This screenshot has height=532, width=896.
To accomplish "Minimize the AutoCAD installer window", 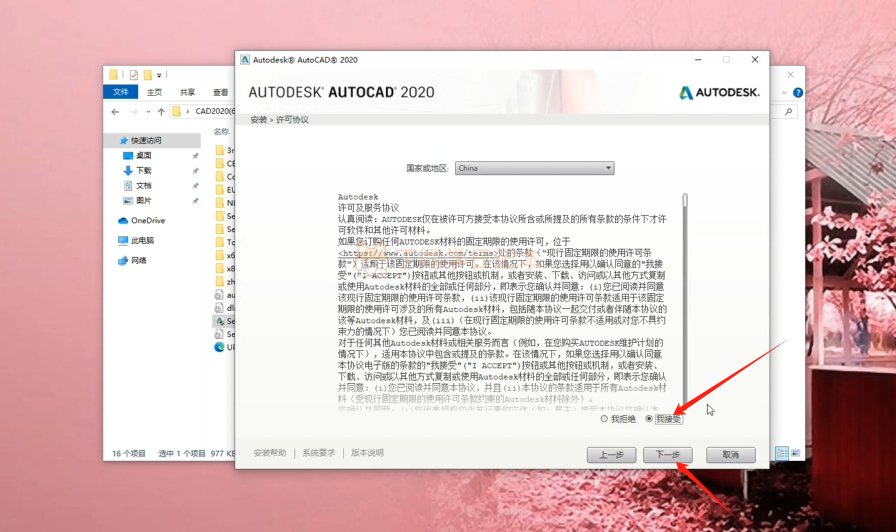I will (698, 59).
